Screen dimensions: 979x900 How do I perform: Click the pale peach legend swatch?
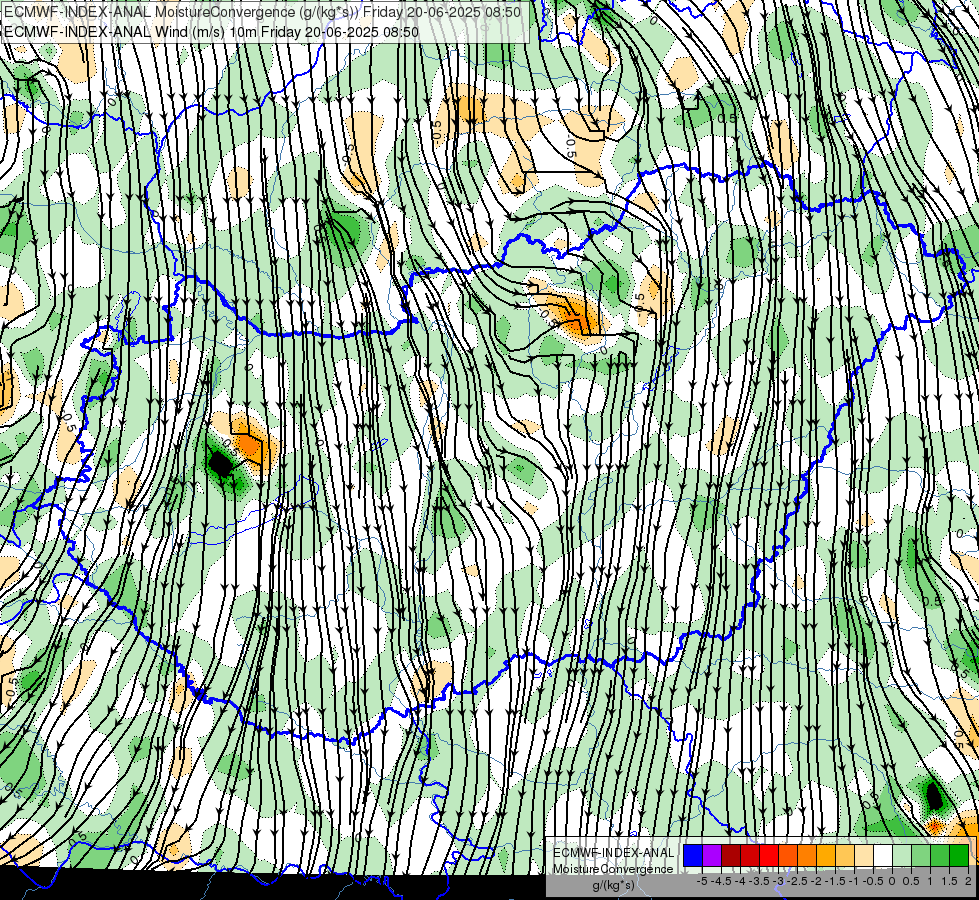[x=864, y=855]
